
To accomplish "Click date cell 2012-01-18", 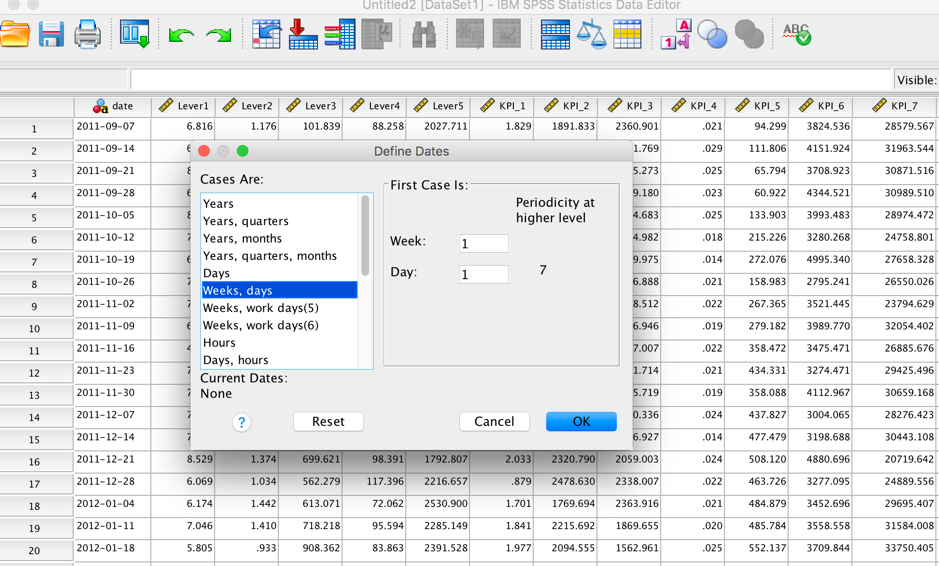I will pyautogui.click(x=113, y=548).
